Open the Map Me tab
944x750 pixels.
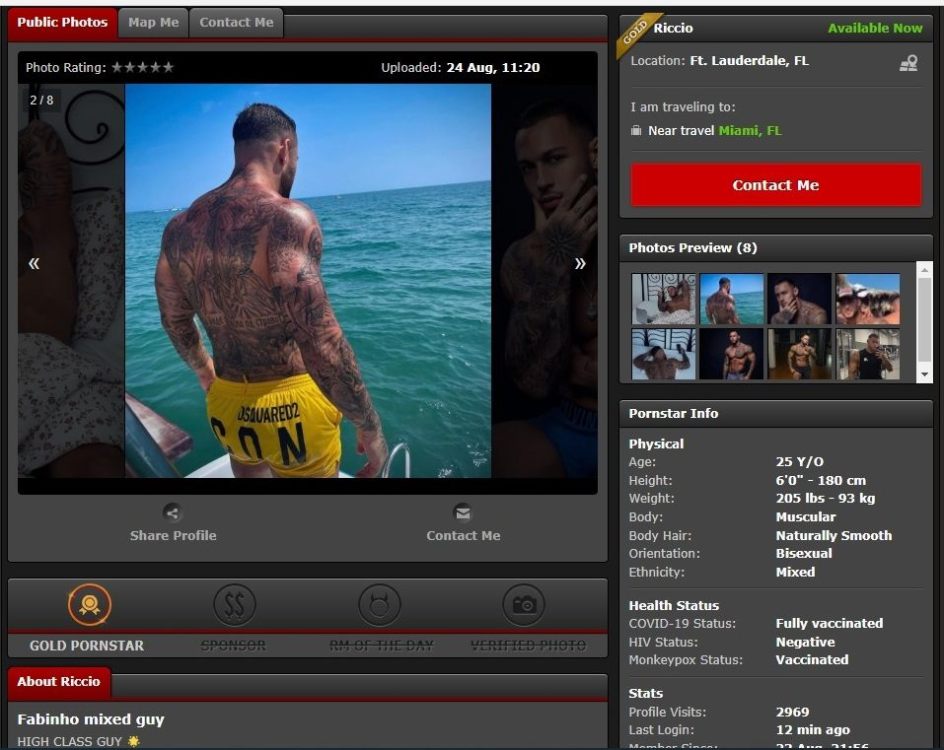153,23
